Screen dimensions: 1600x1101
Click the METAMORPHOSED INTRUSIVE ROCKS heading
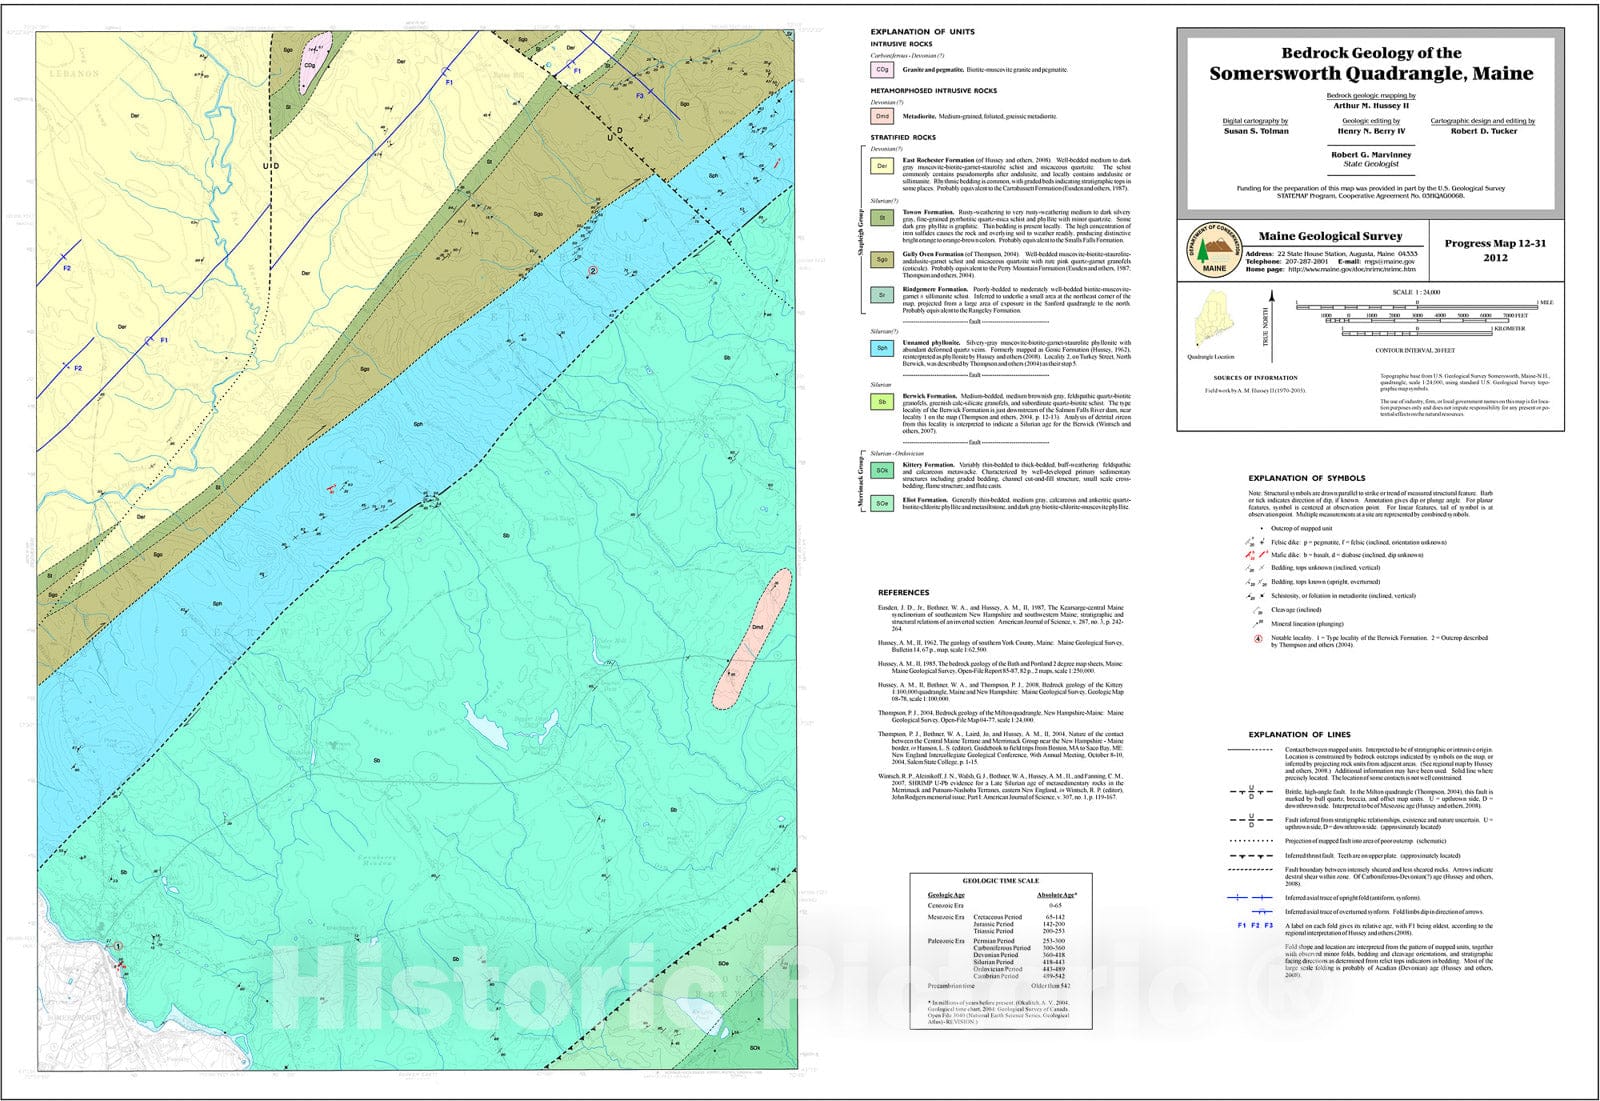[x=933, y=91]
